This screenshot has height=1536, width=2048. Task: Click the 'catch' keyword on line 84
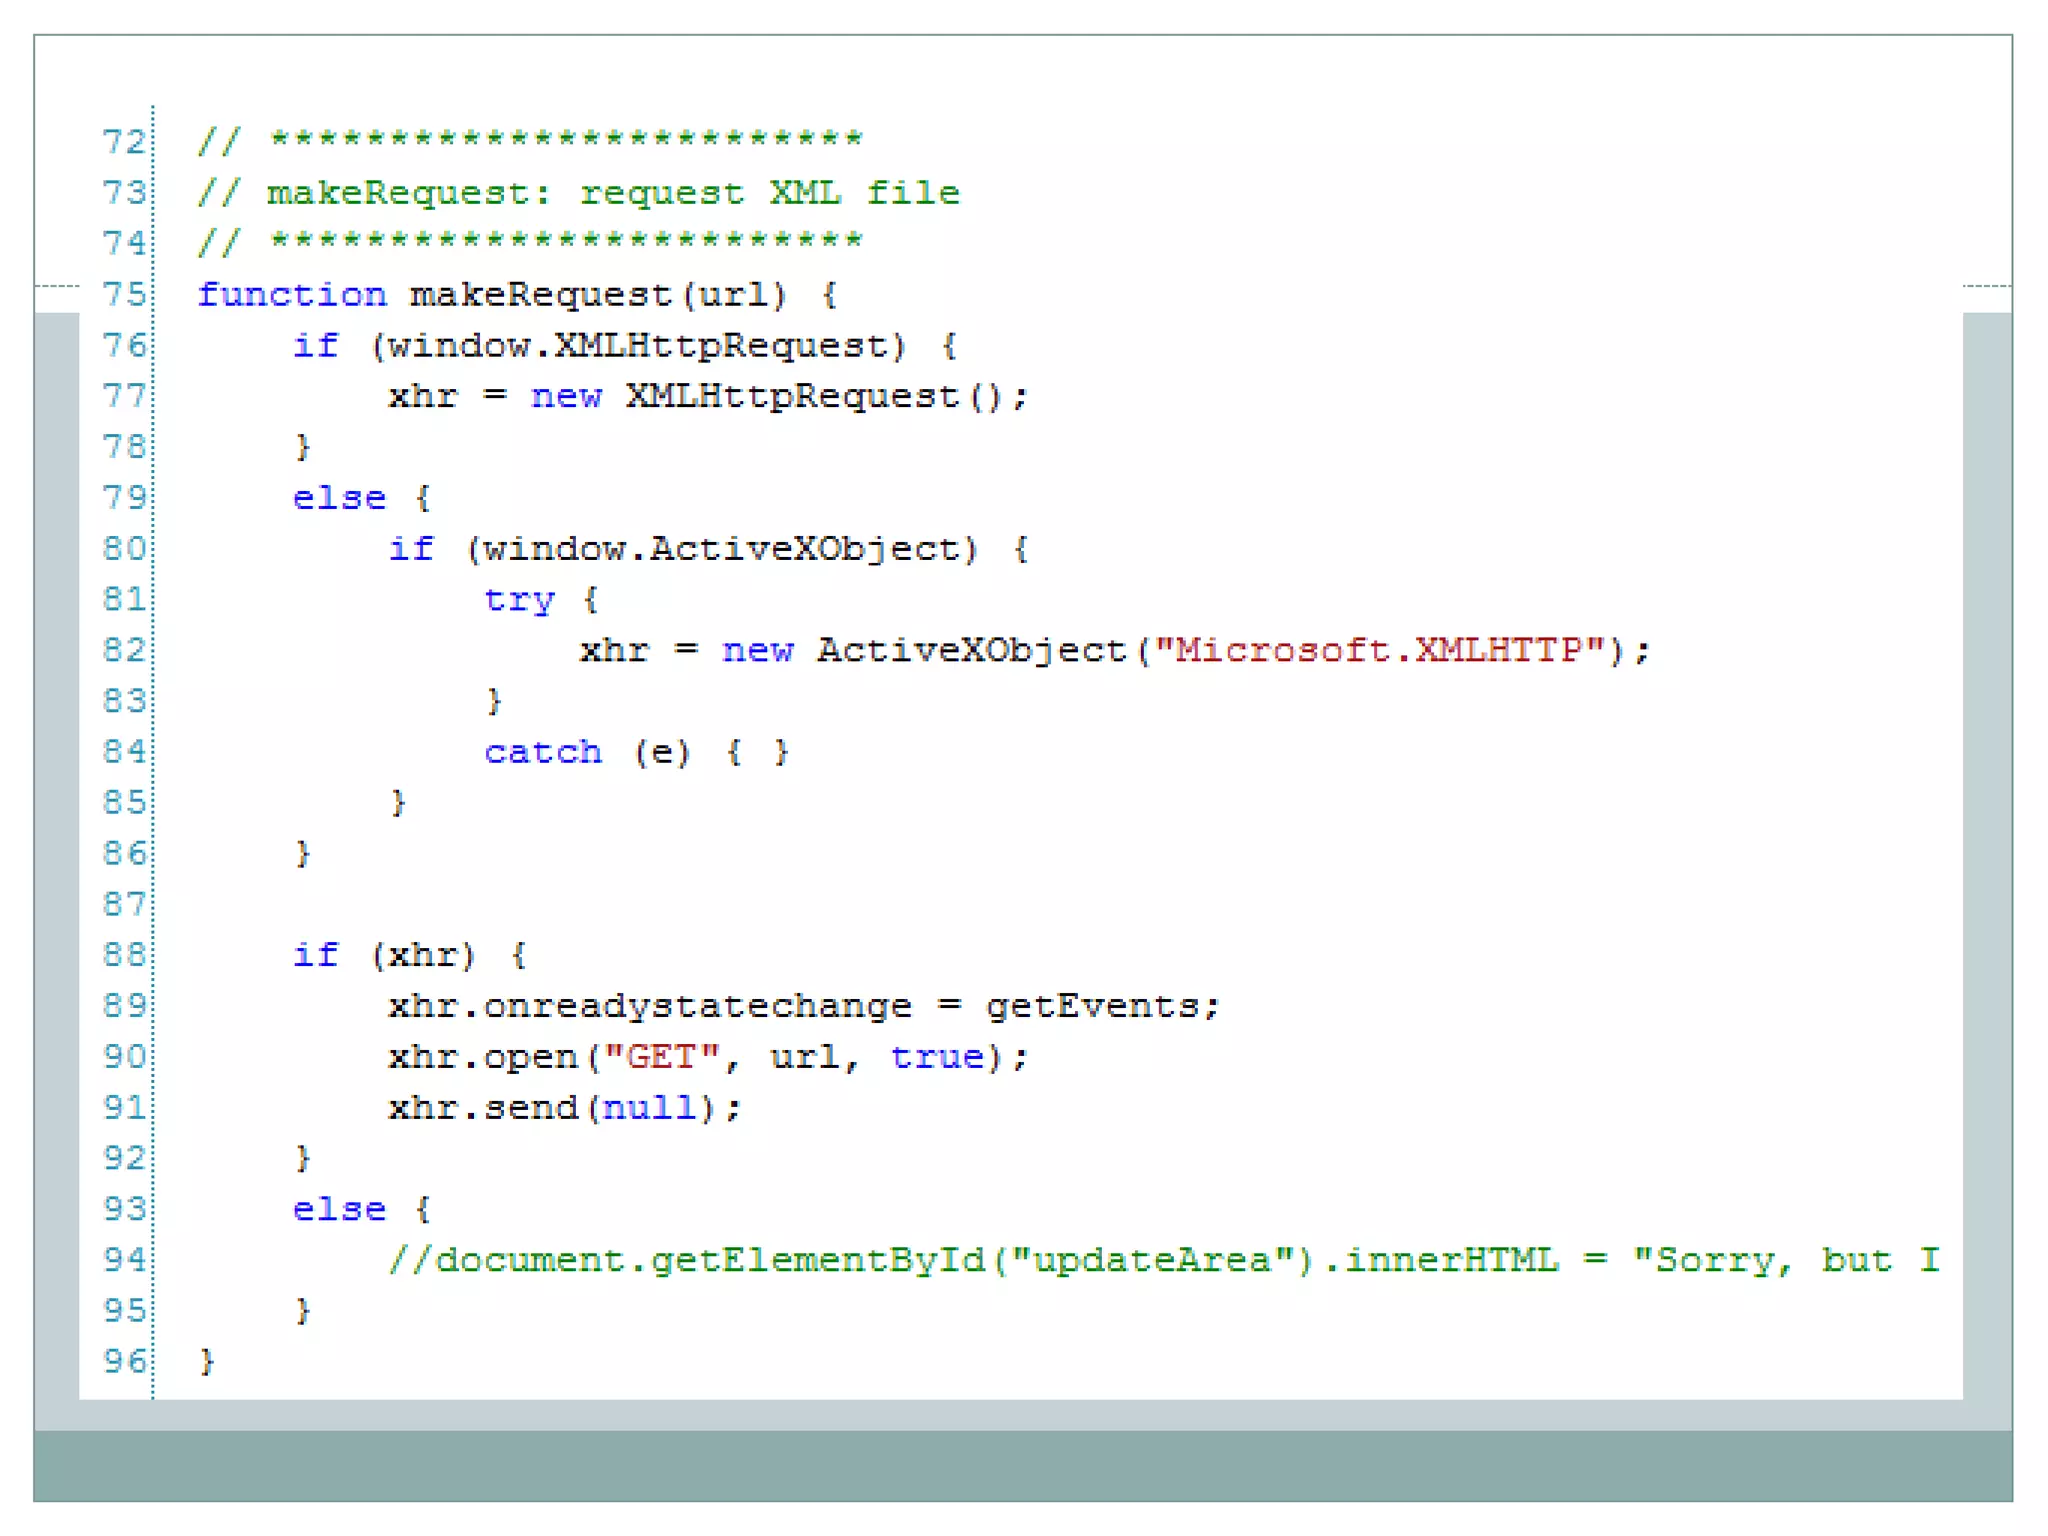pos(543,752)
